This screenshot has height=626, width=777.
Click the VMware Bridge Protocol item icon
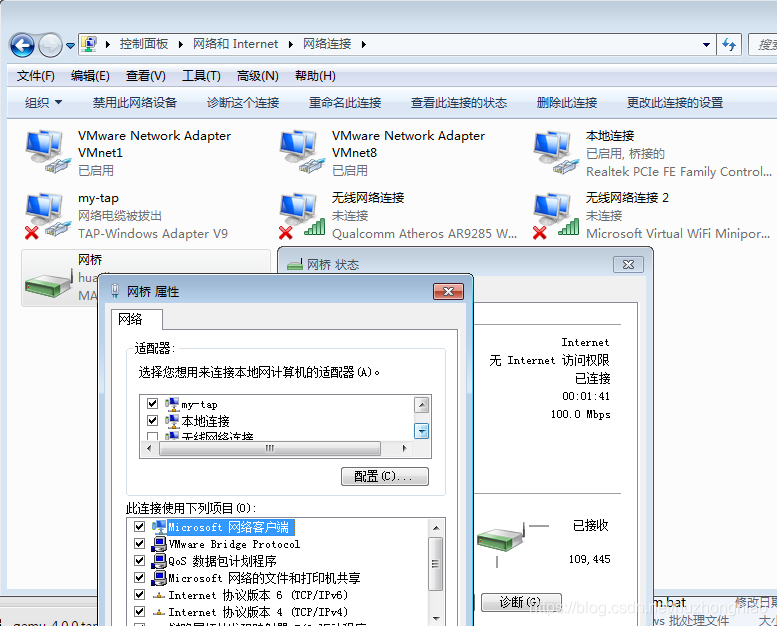click(159, 544)
